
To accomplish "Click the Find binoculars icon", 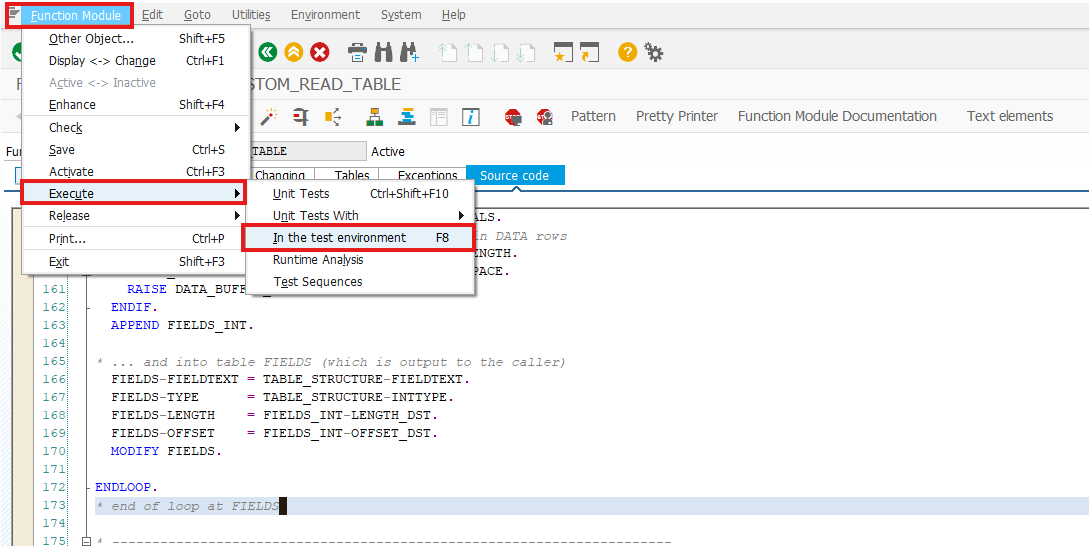I will tap(383, 52).
